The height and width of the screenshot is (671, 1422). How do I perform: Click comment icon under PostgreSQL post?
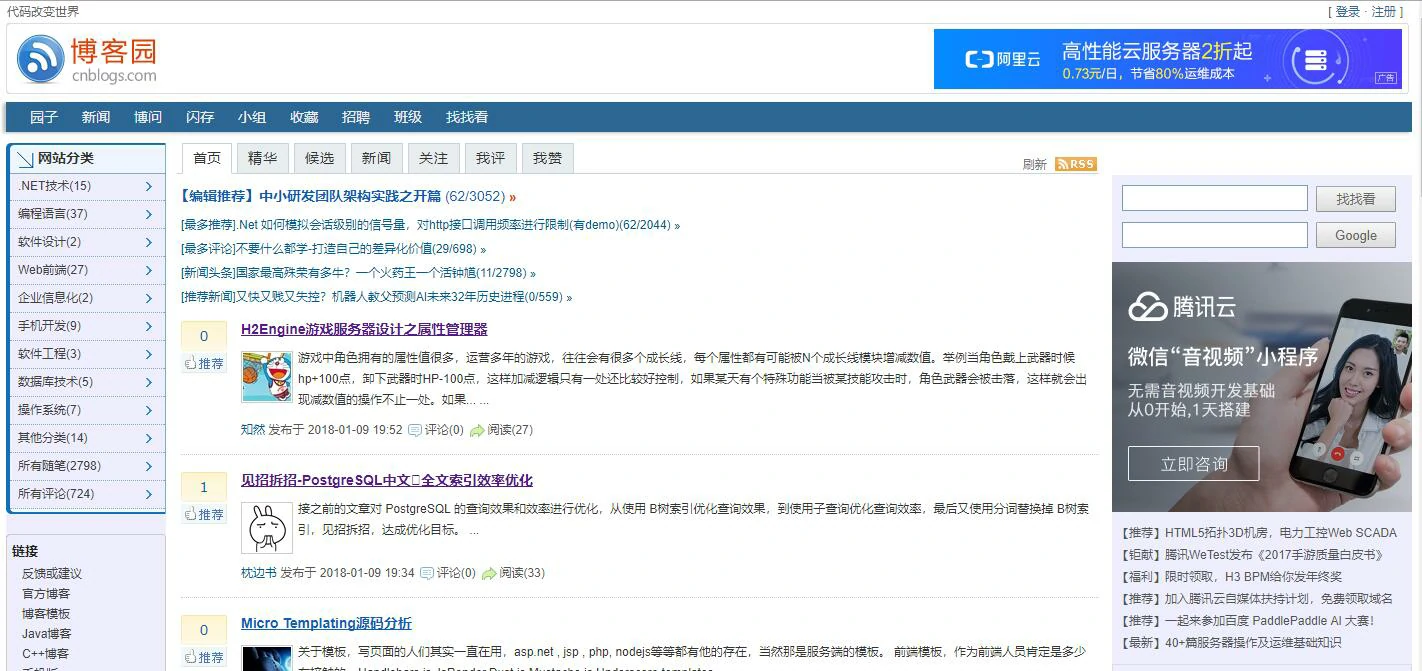click(x=427, y=574)
